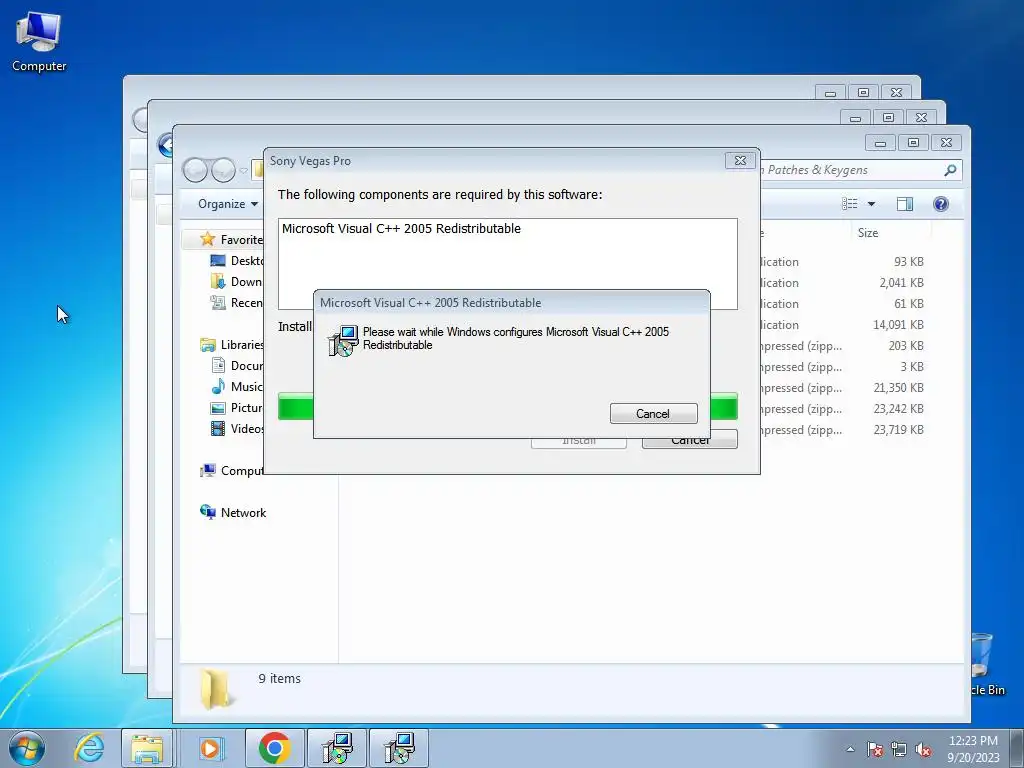Click the Music note icon
The image size is (1024, 768).
pyautogui.click(x=218, y=387)
